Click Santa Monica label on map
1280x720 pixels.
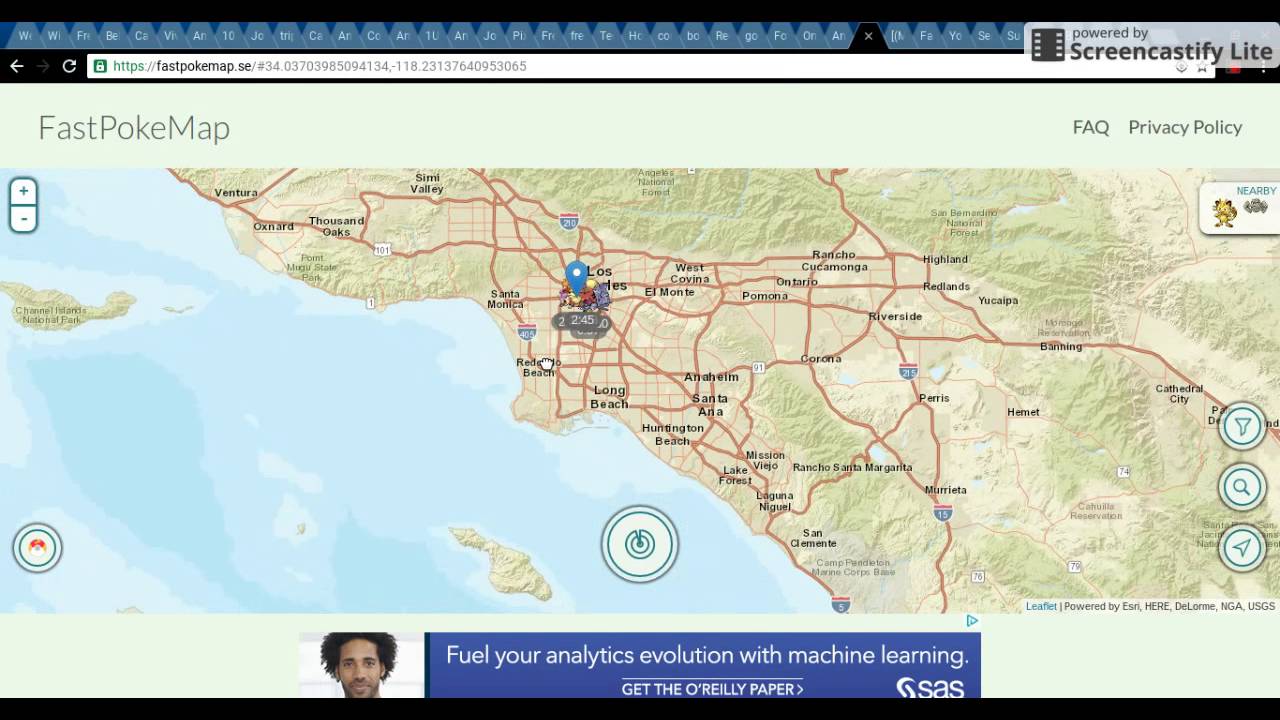click(505, 299)
